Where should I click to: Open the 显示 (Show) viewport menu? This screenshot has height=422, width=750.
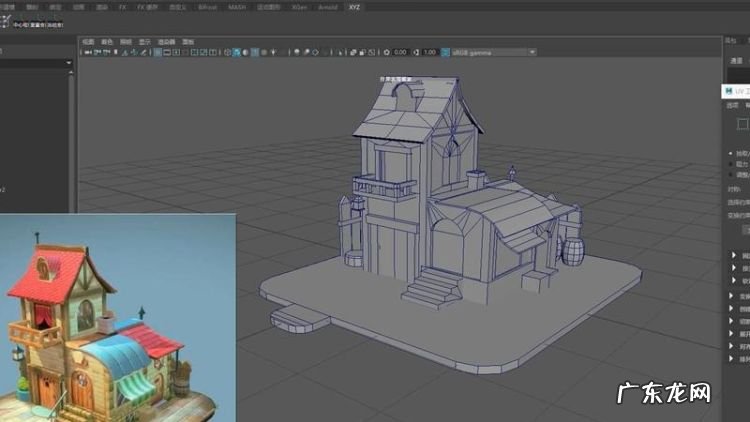pyautogui.click(x=145, y=41)
